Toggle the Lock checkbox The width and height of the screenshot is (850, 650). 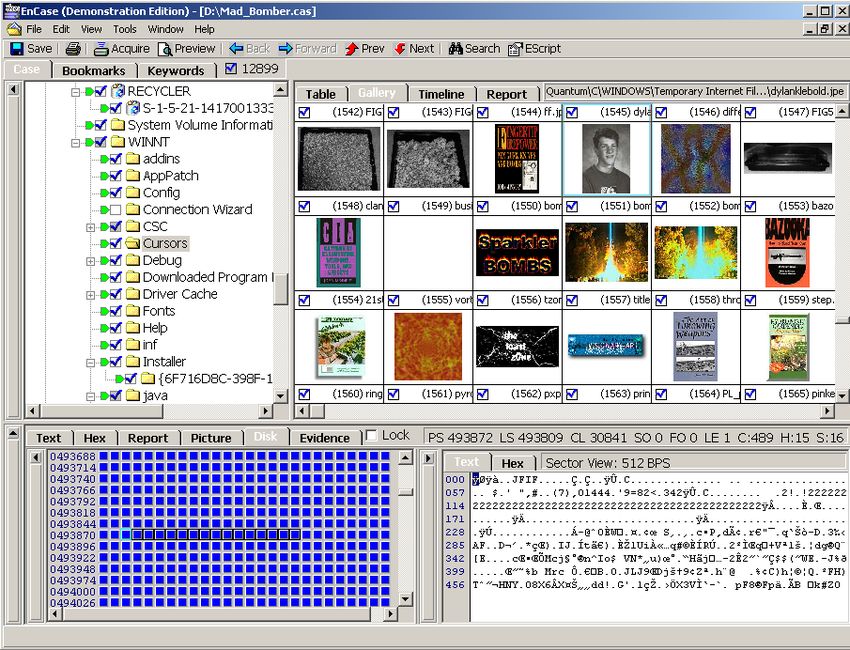[372, 435]
